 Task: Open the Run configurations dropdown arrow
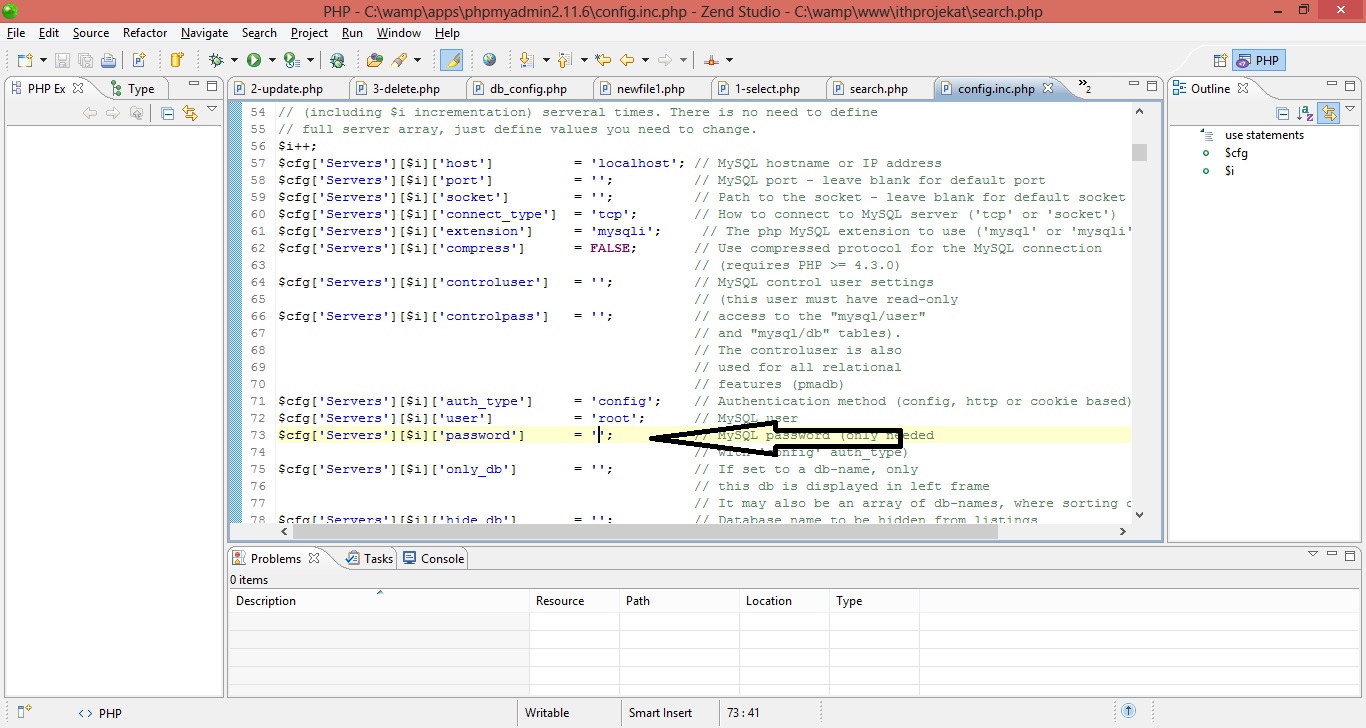271,61
